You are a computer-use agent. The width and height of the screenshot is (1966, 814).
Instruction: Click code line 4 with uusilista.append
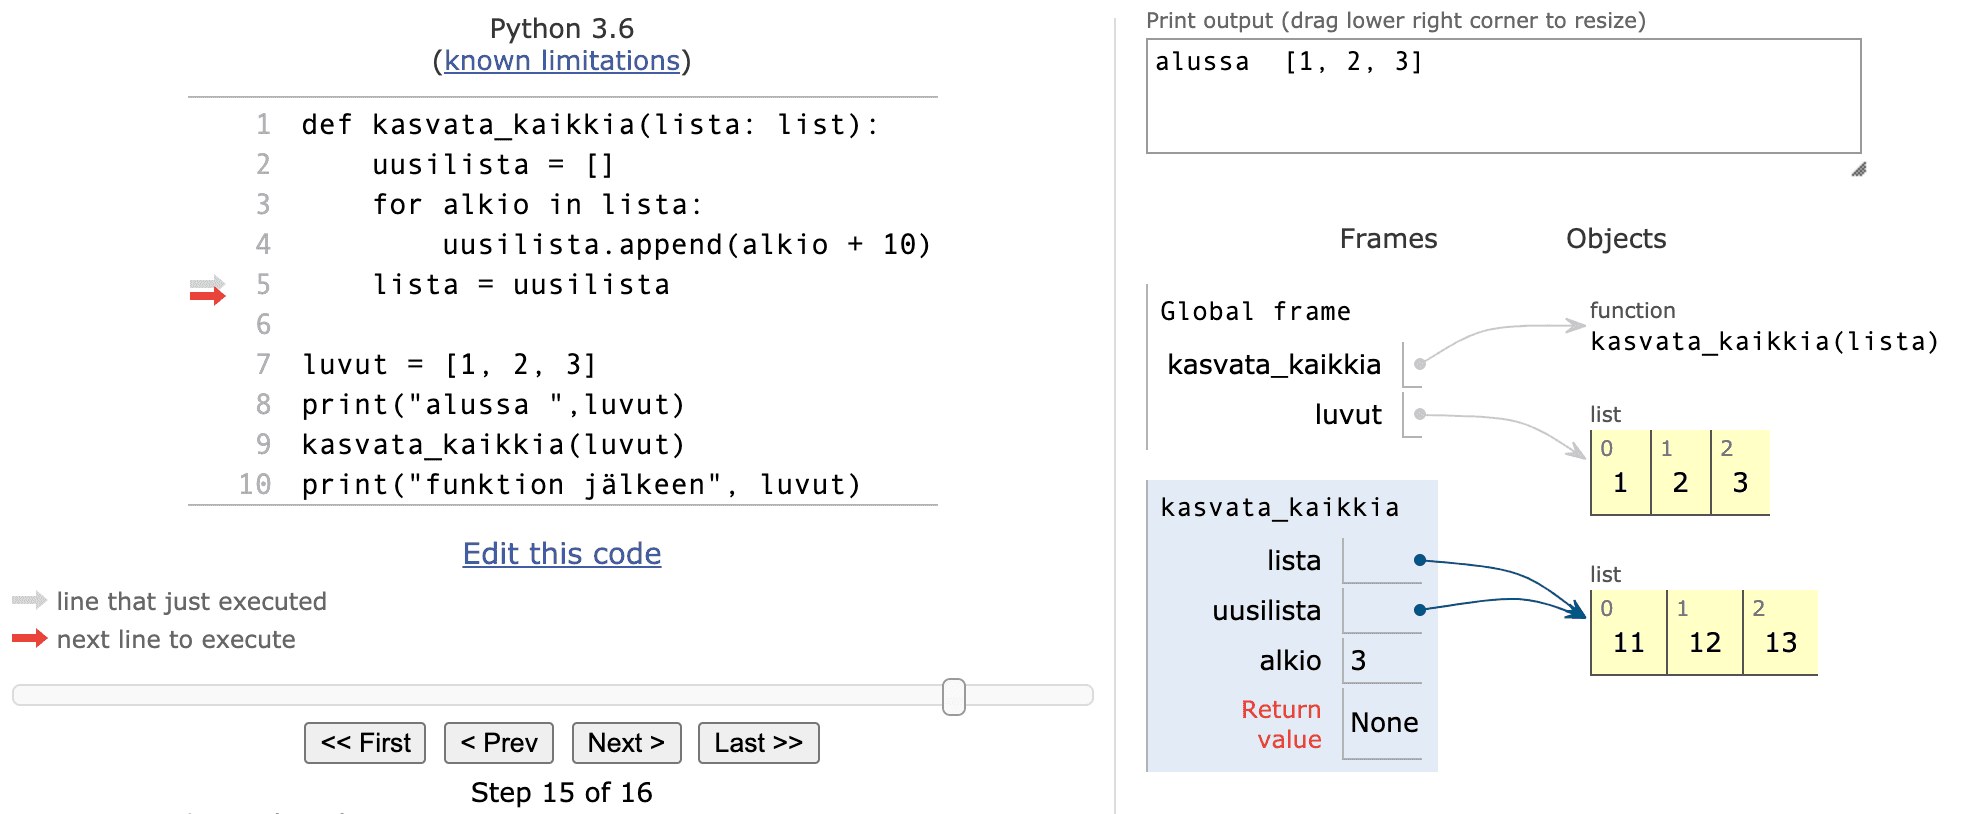tap(686, 245)
